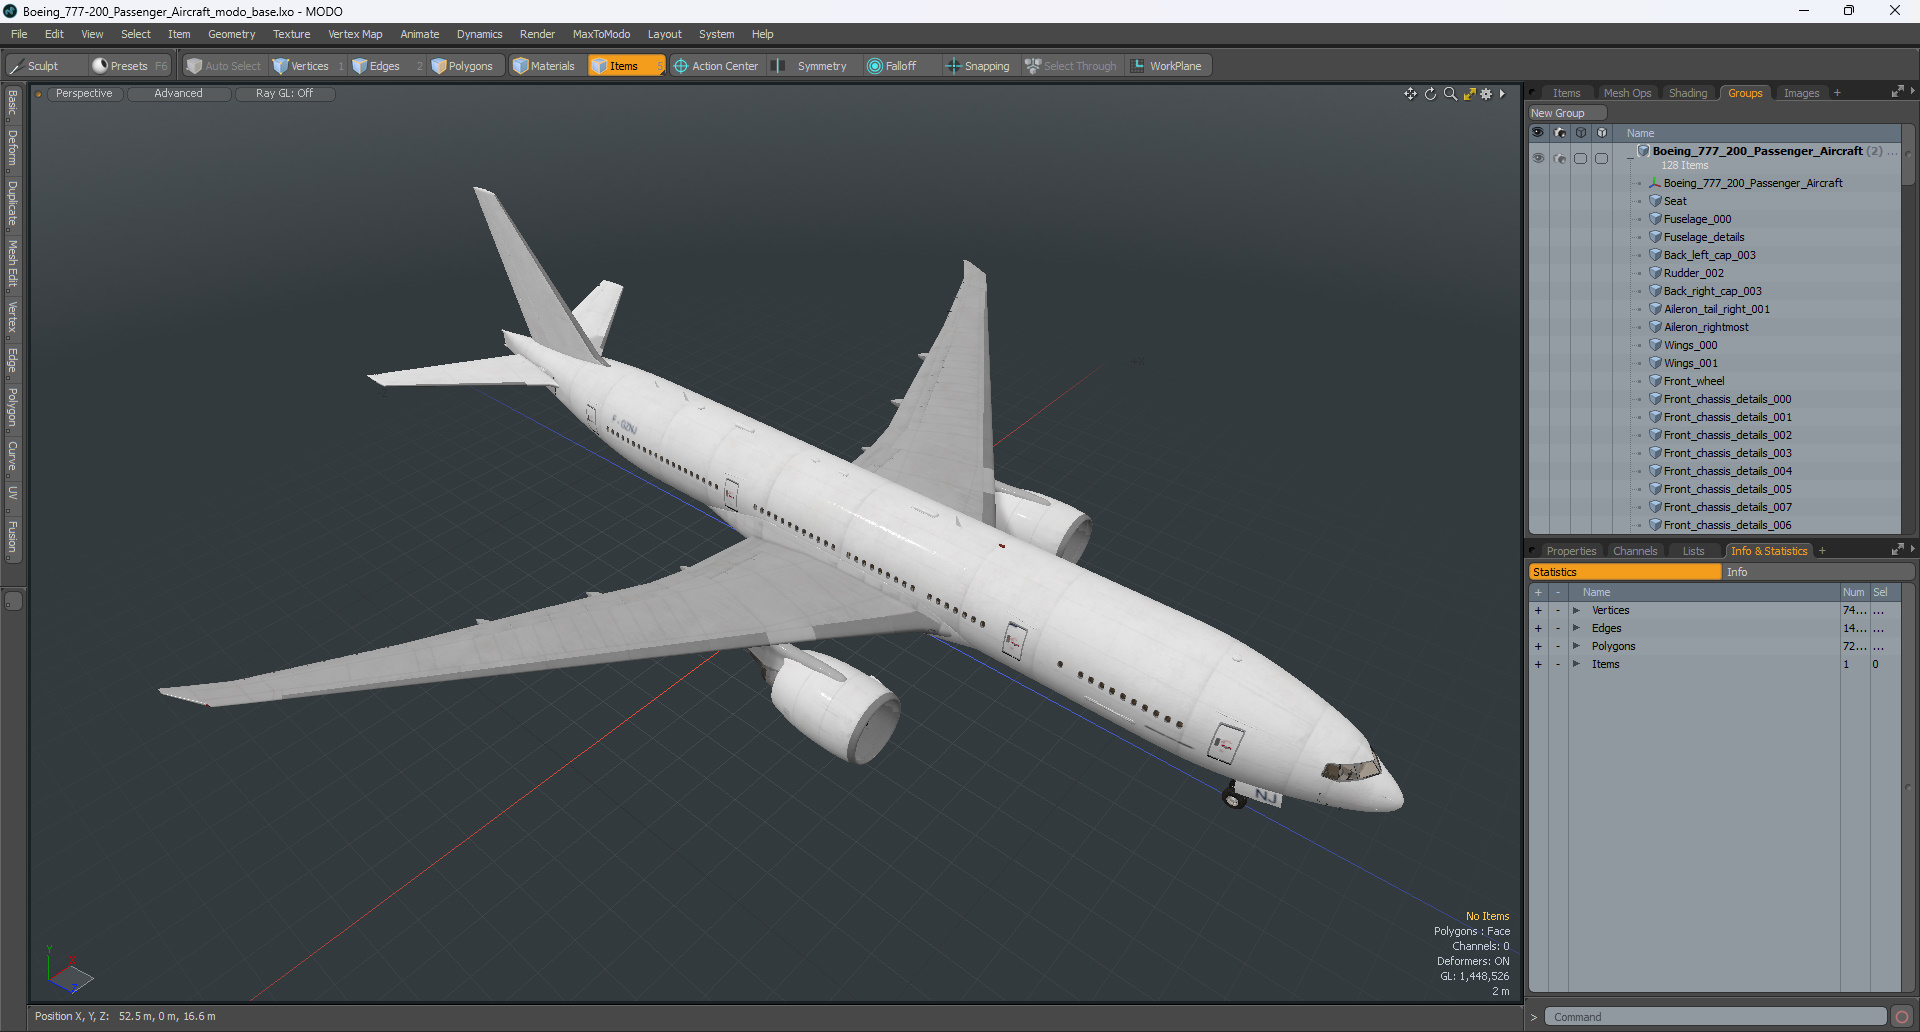1920x1032 pixels.
Task: Toggle visibility of Boeing_777_200_Passenger_Aircraft group
Action: (x=1538, y=158)
